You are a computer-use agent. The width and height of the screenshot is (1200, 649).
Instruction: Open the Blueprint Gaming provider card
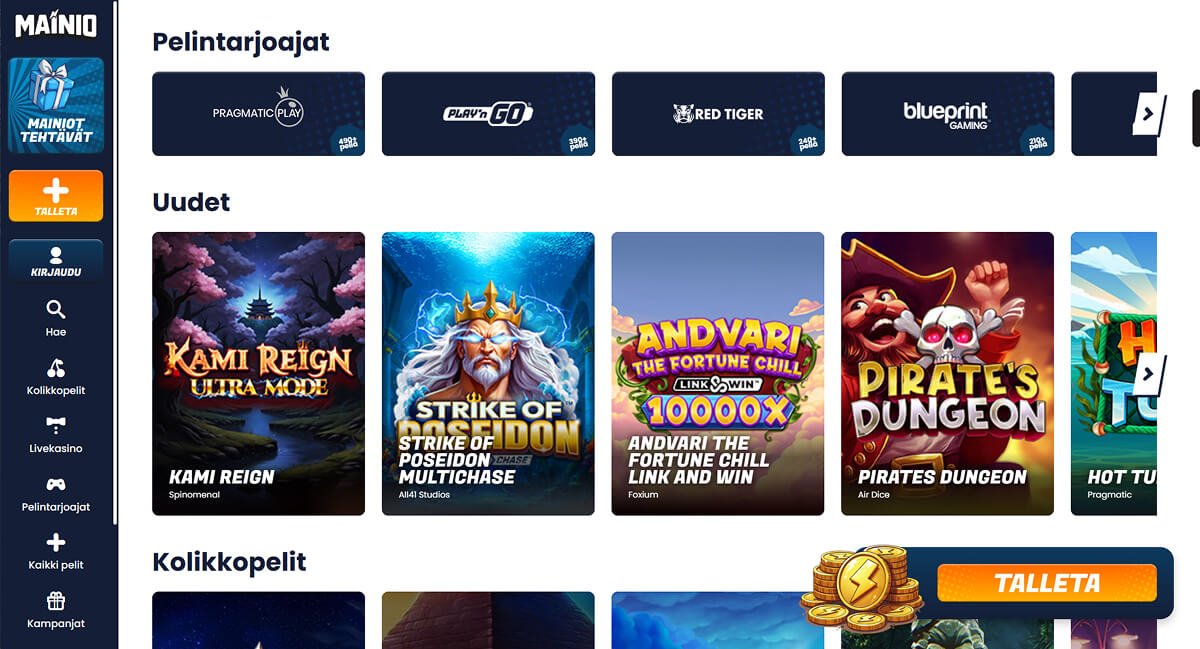(x=948, y=114)
